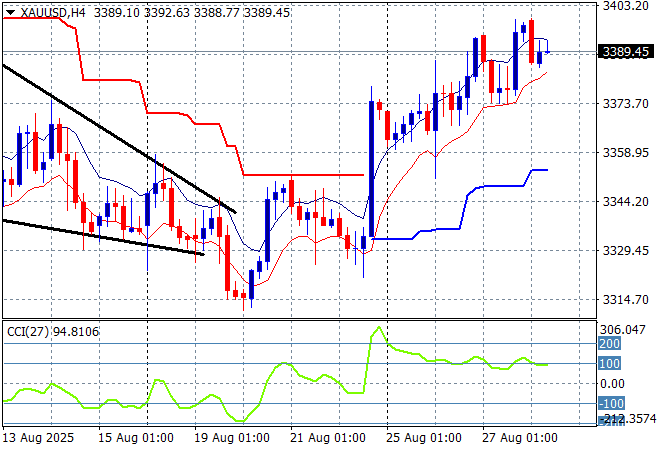Viewport: 660px width, 450px height.
Task: Click the CCI 100 level label
Action: tap(609, 364)
